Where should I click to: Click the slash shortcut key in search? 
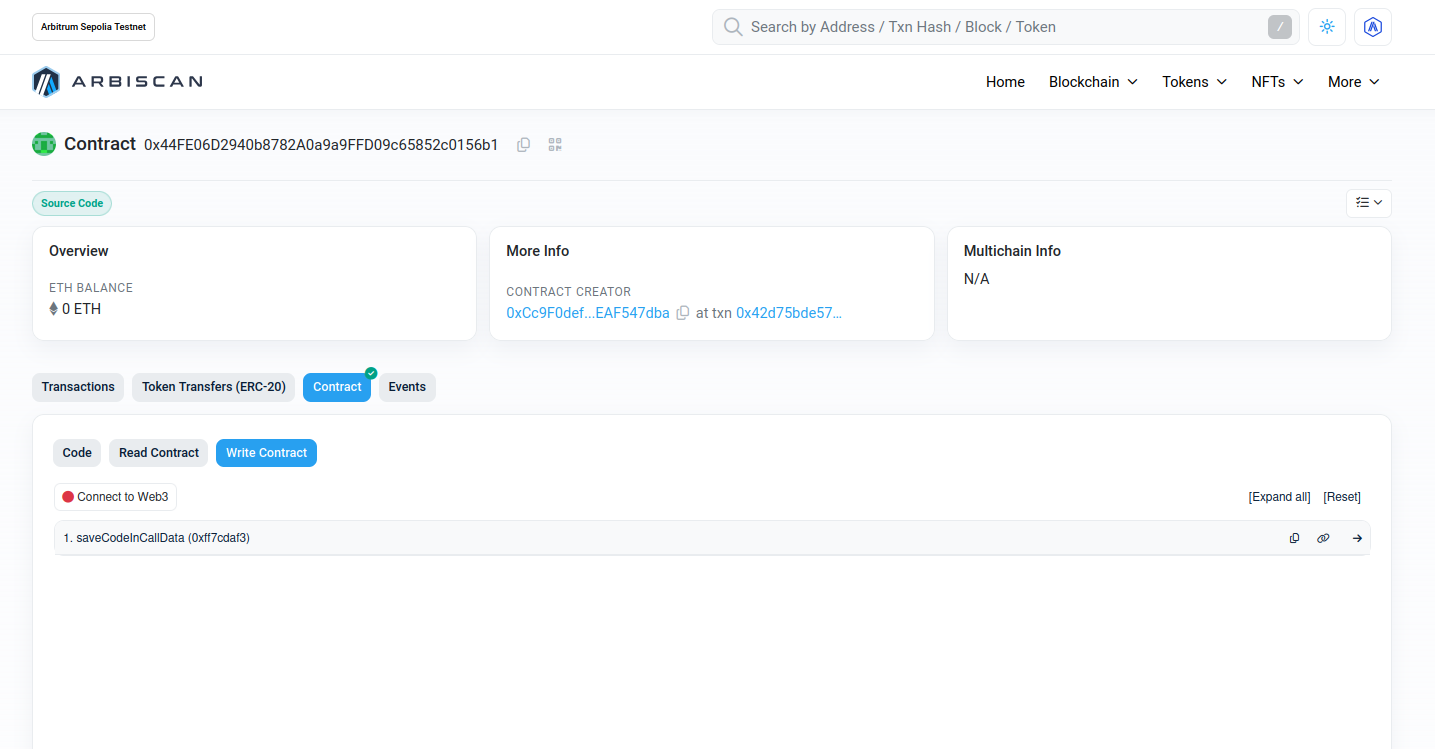(1280, 27)
